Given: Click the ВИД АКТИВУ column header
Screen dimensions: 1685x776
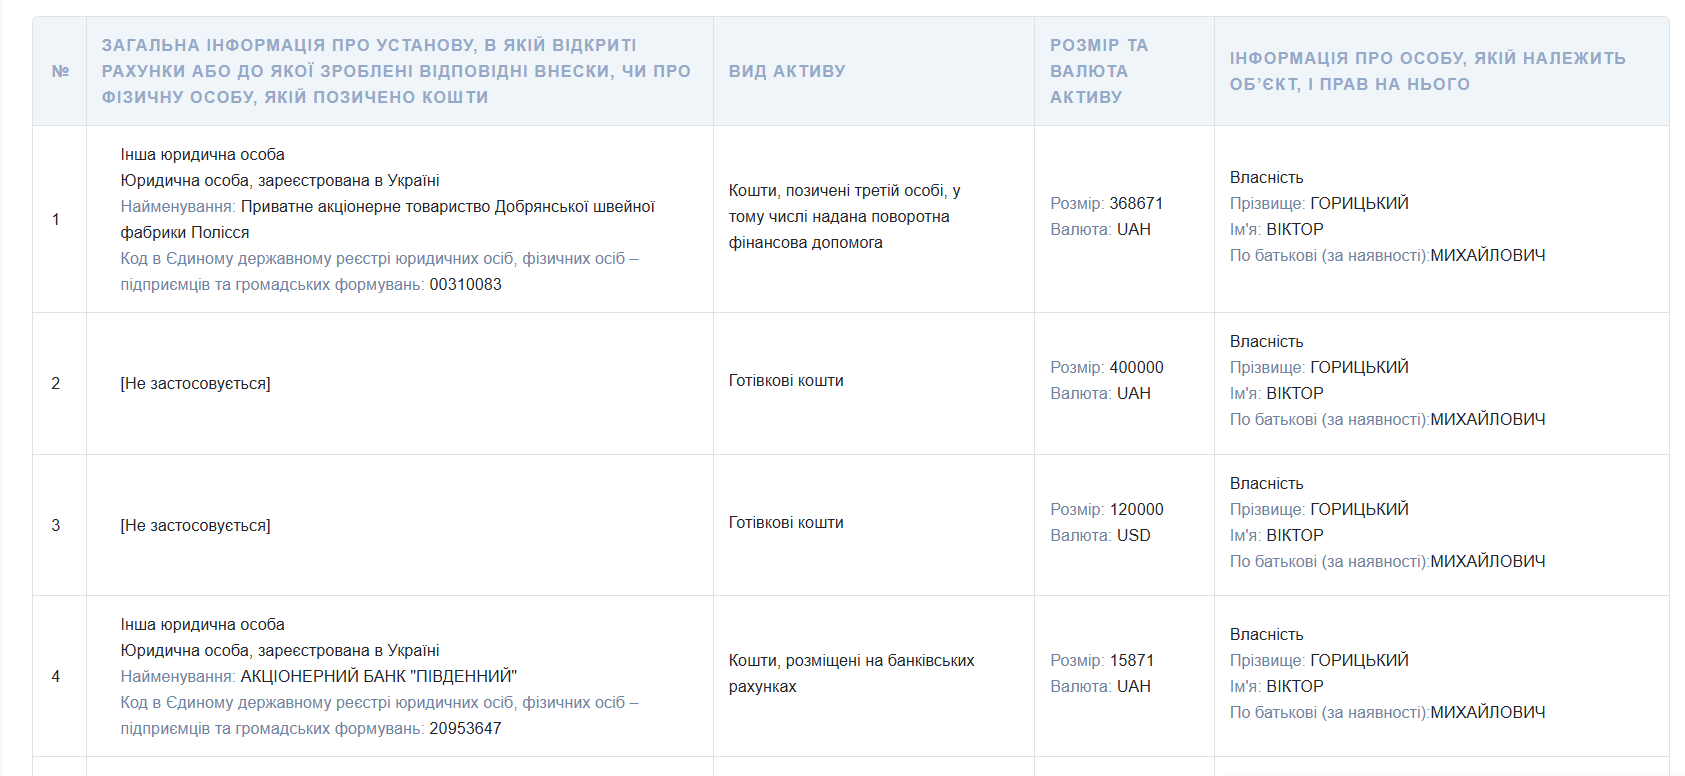Looking at the screenshot, I should [x=787, y=71].
